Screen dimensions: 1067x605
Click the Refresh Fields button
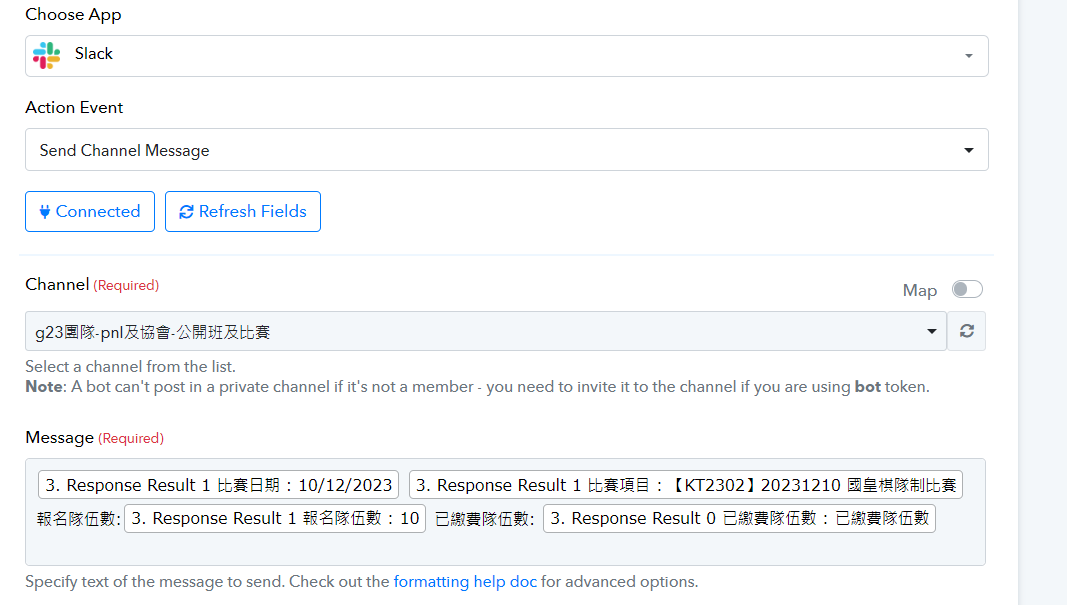[x=243, y=212]
